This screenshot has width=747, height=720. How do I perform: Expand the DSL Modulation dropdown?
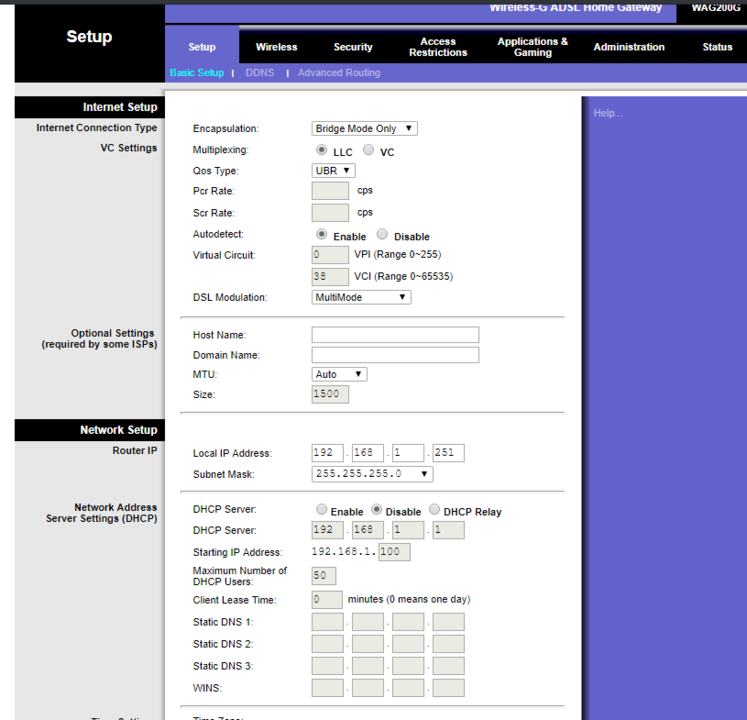tap(361, 297)
